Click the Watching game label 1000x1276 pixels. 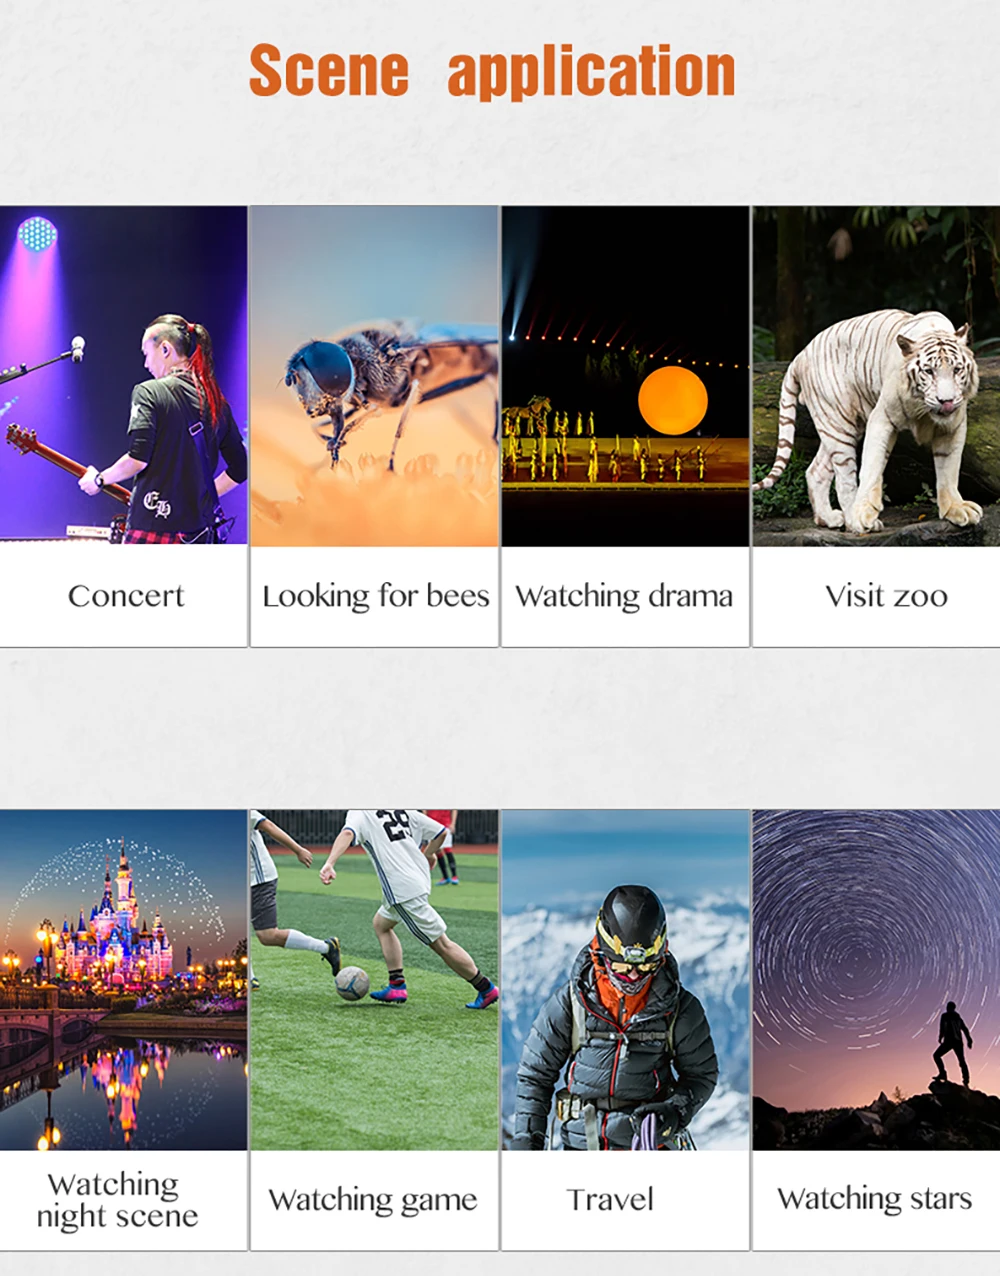tap(373, 1200)
